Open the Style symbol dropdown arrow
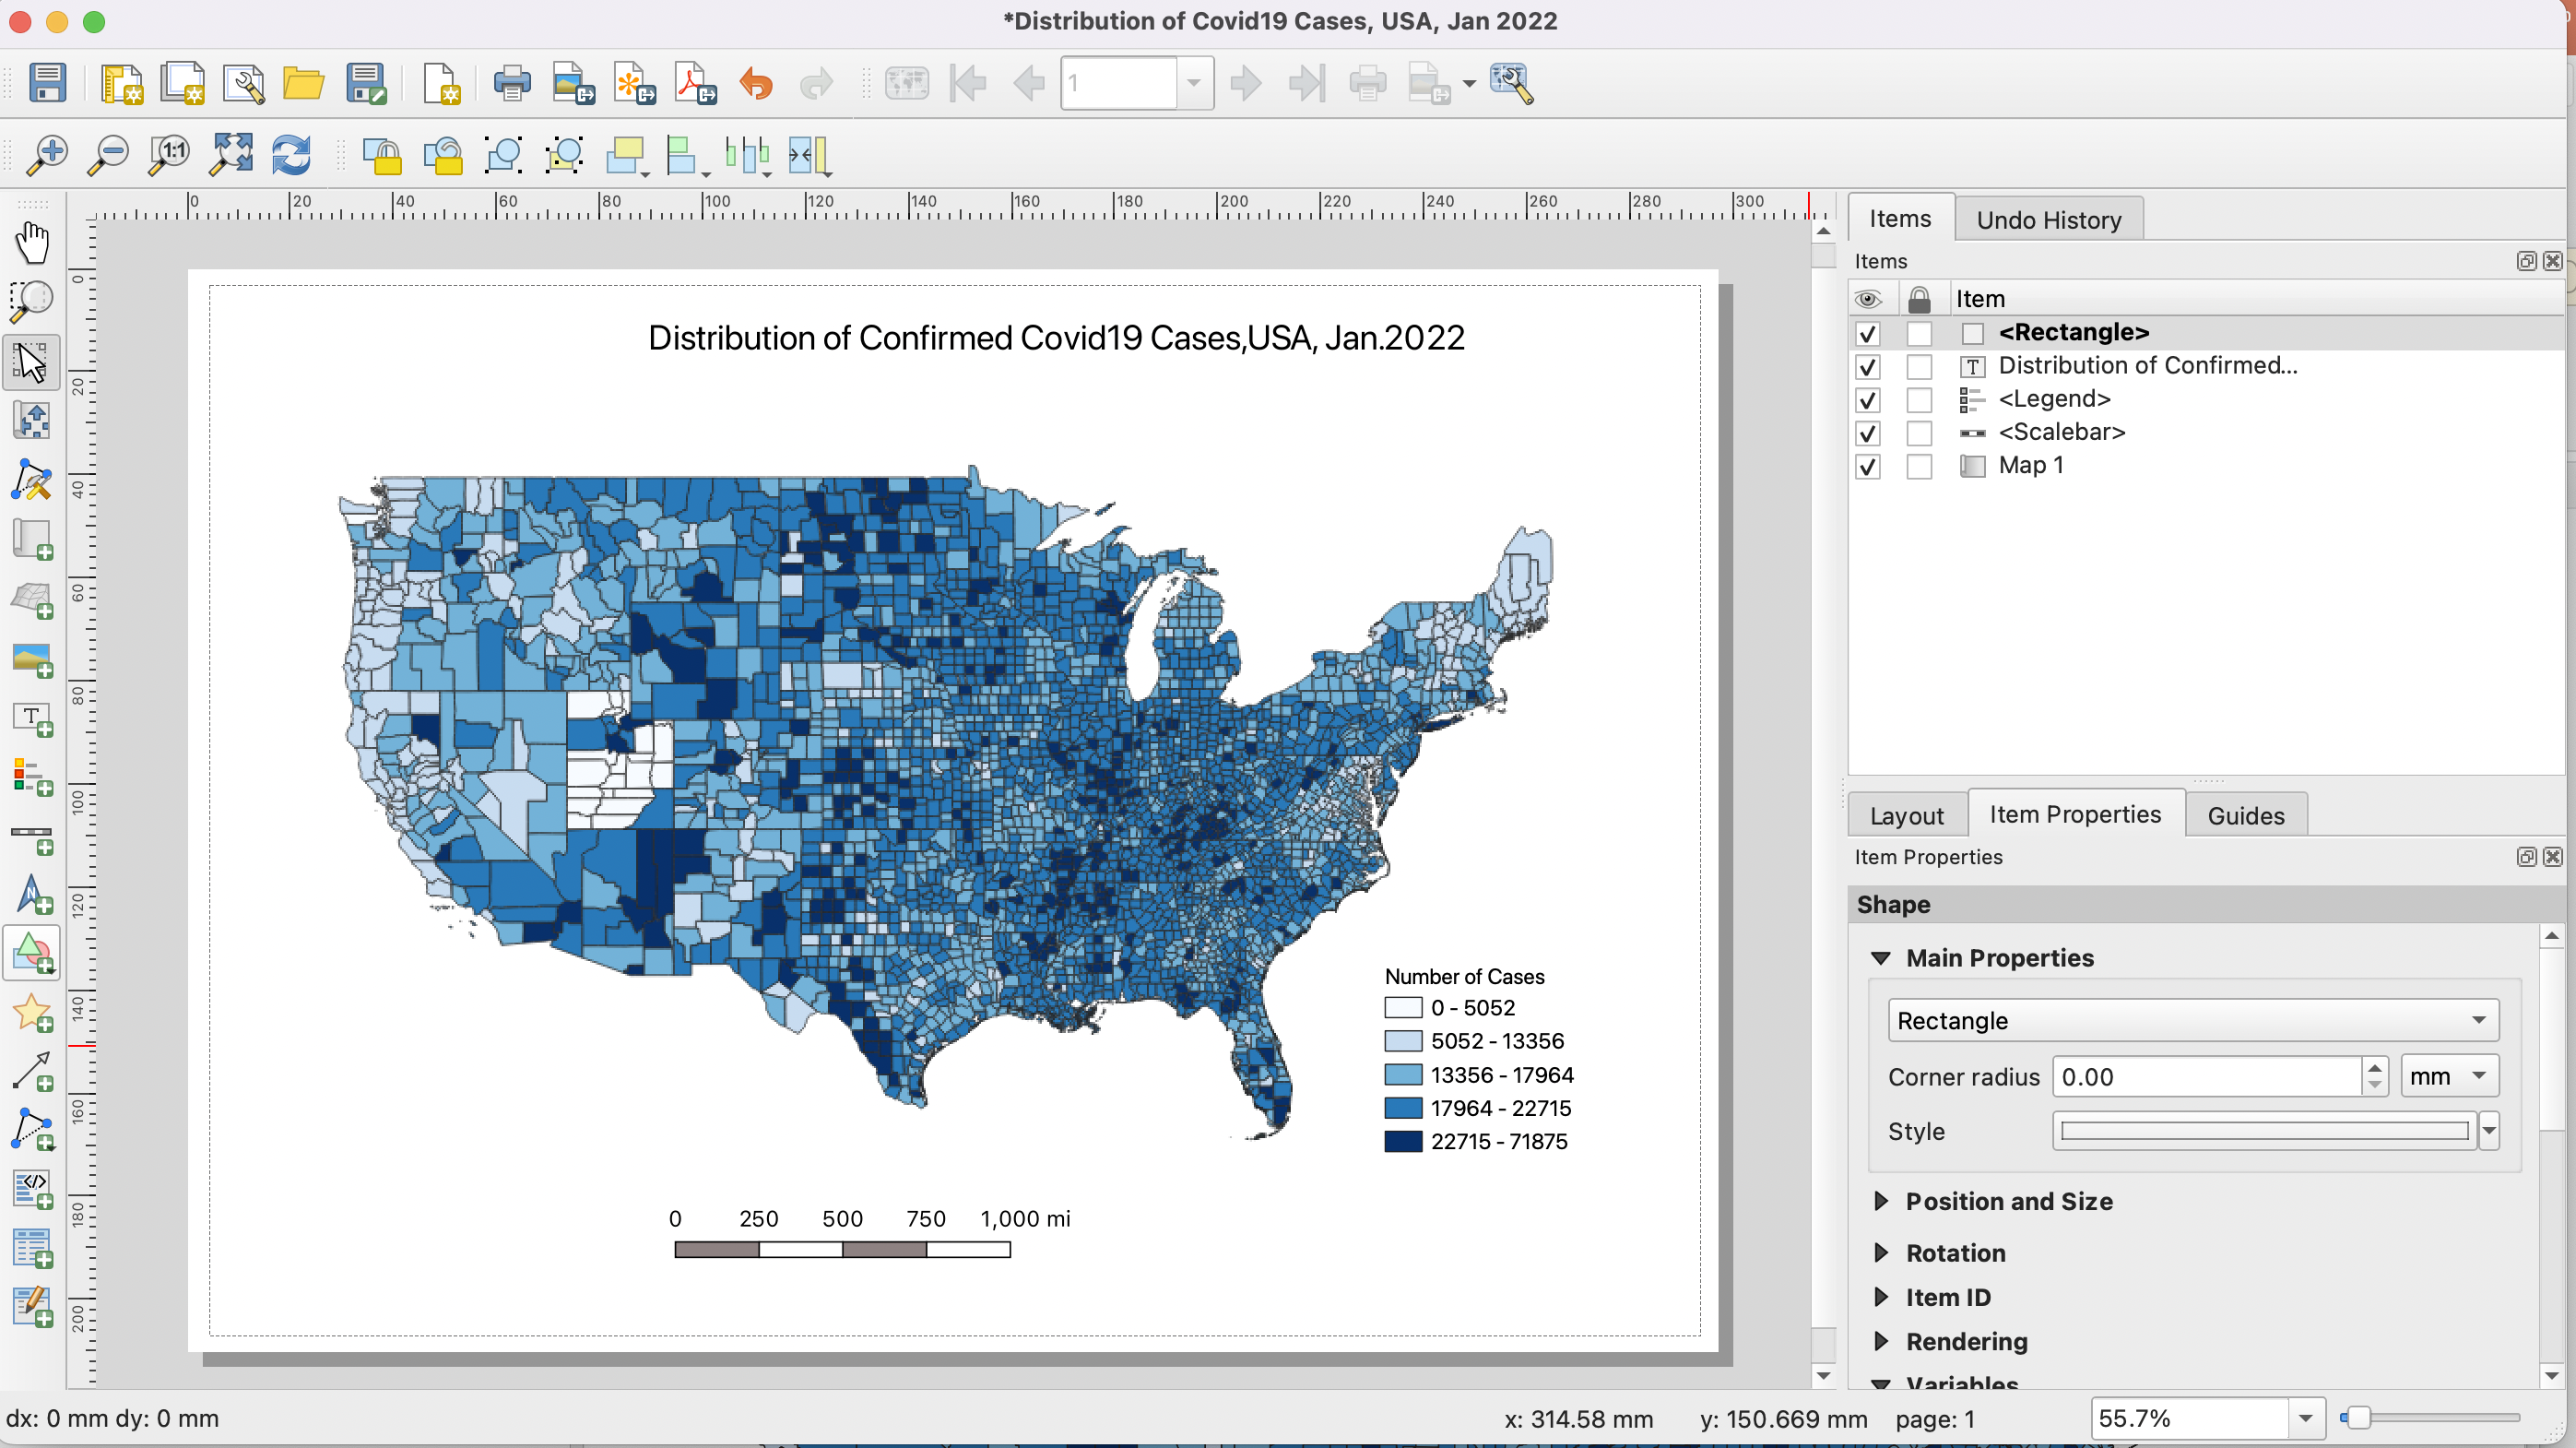Screen dimensions: 2576x1448 click(x=2488, y=1131)
